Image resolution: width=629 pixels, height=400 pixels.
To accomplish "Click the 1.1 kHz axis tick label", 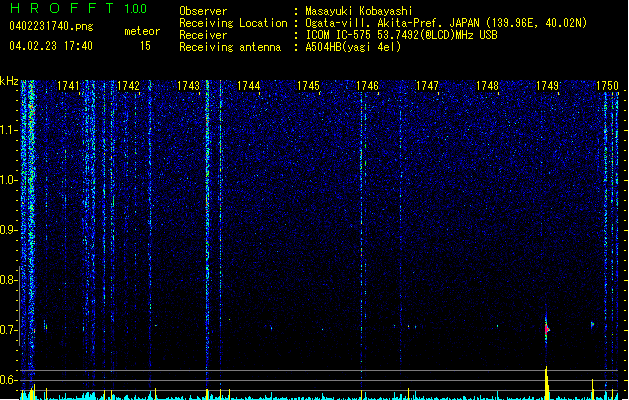I will (x=8, y=130).
